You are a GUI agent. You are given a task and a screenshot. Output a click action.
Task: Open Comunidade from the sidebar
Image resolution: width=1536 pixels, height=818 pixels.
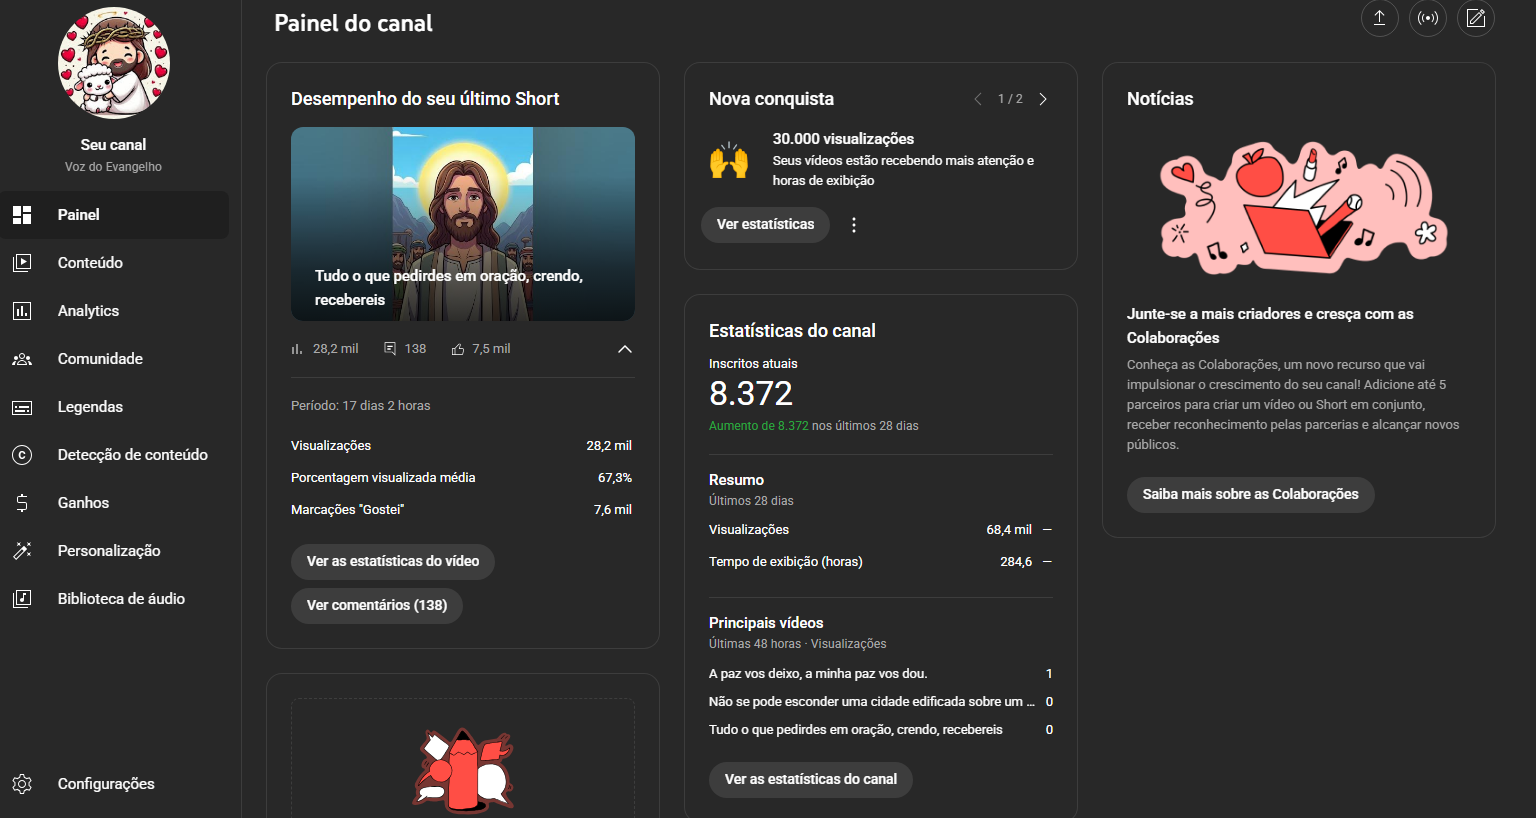tap(100, 359)
